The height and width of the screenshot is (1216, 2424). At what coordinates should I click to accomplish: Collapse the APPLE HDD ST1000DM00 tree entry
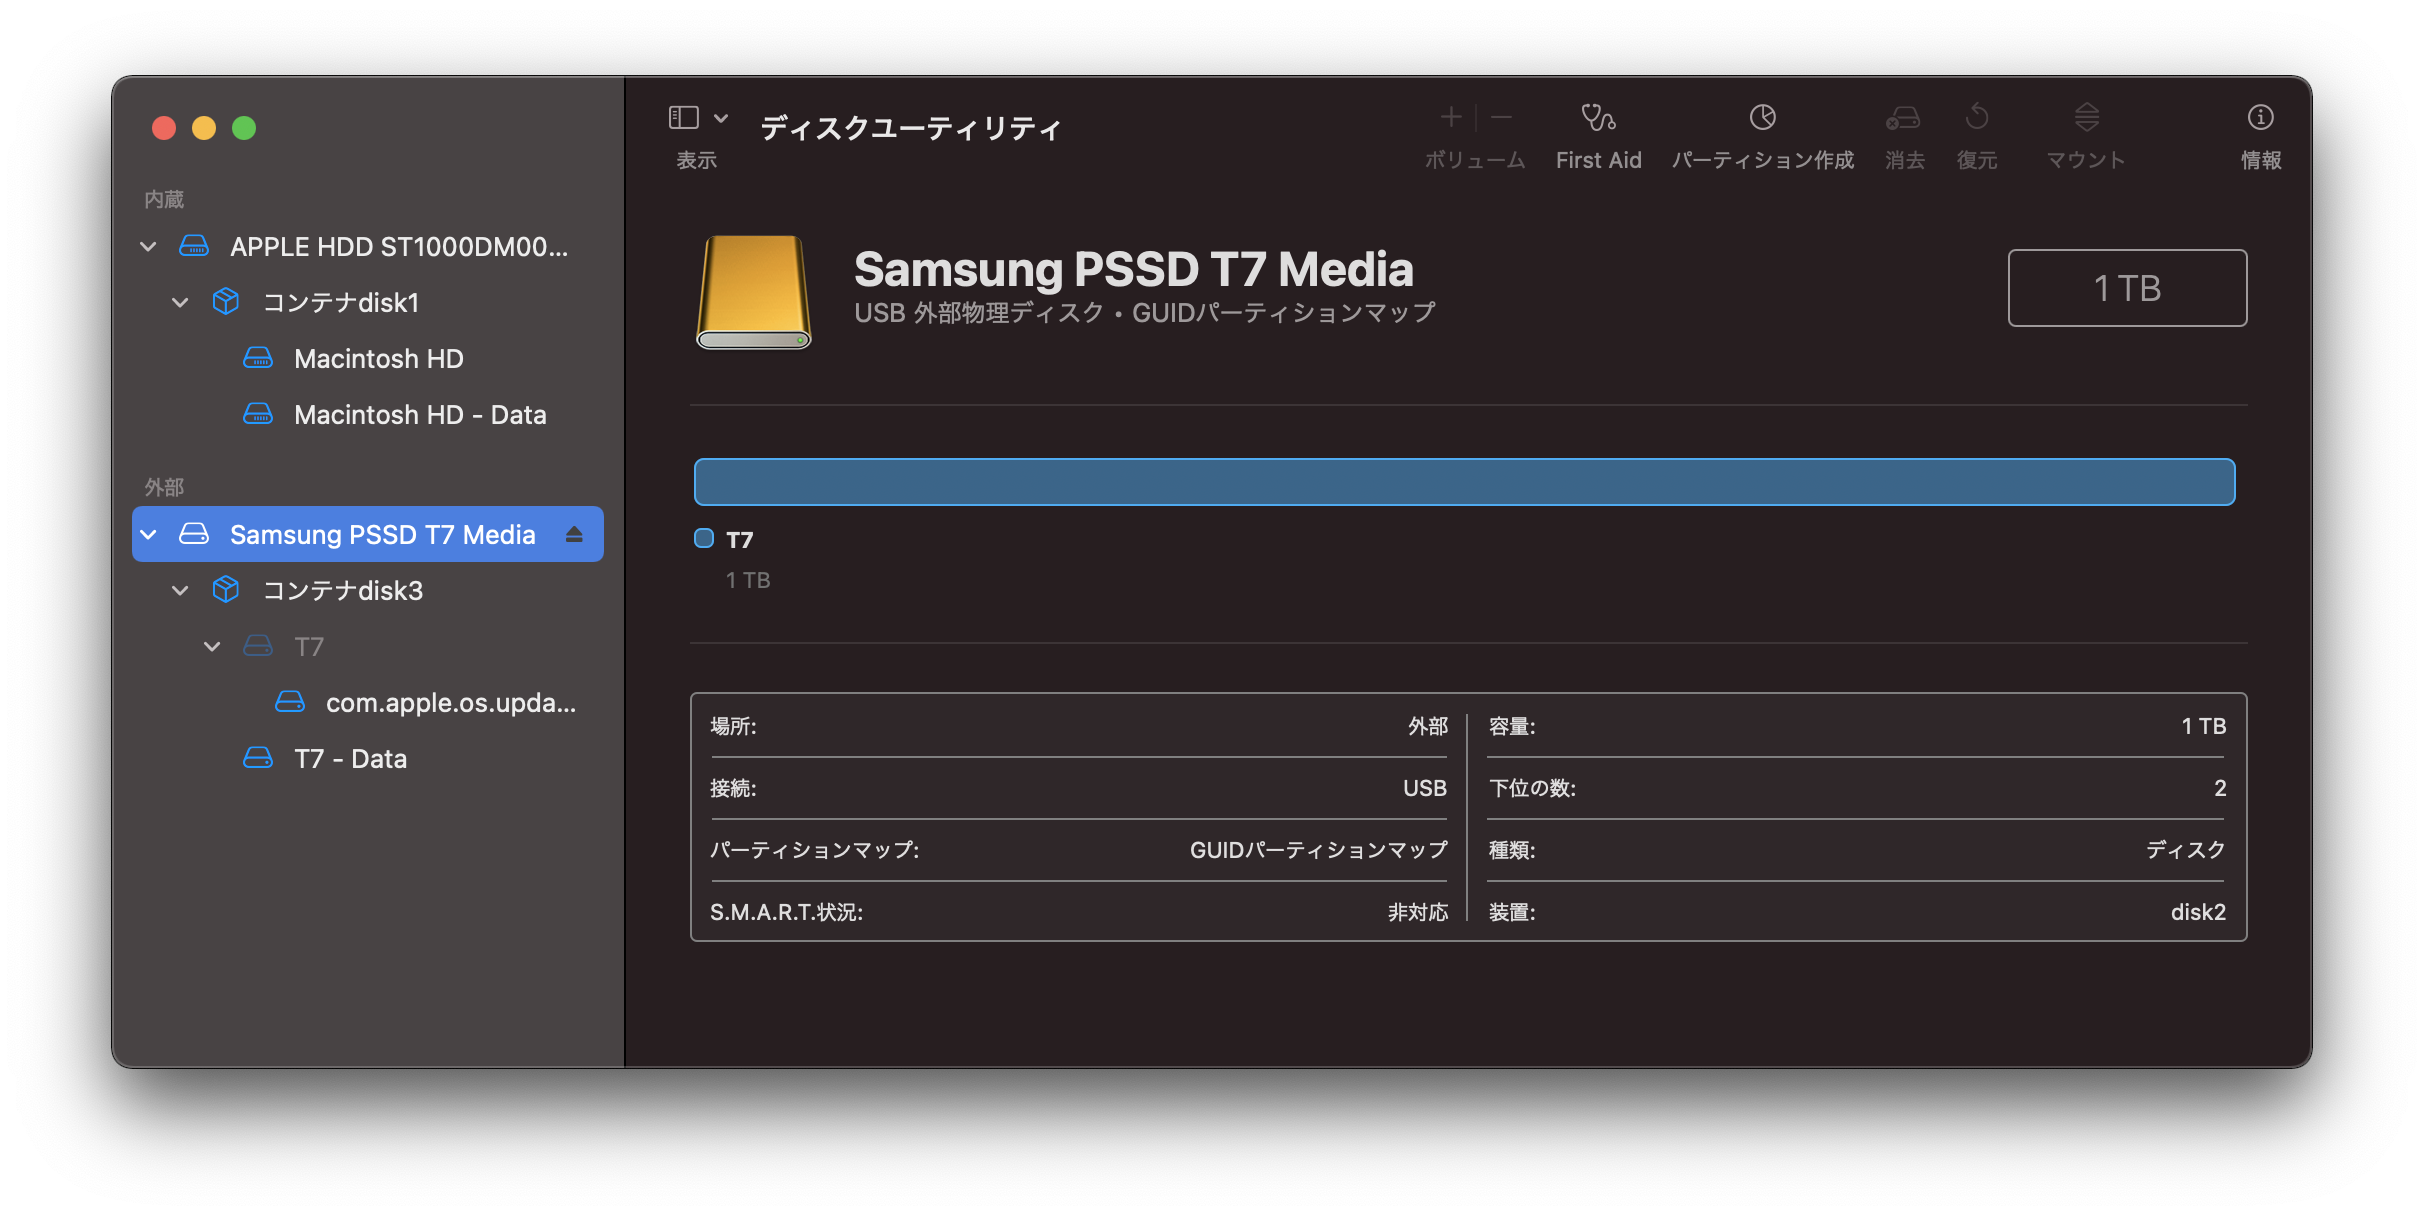click(x=149, y=247)
